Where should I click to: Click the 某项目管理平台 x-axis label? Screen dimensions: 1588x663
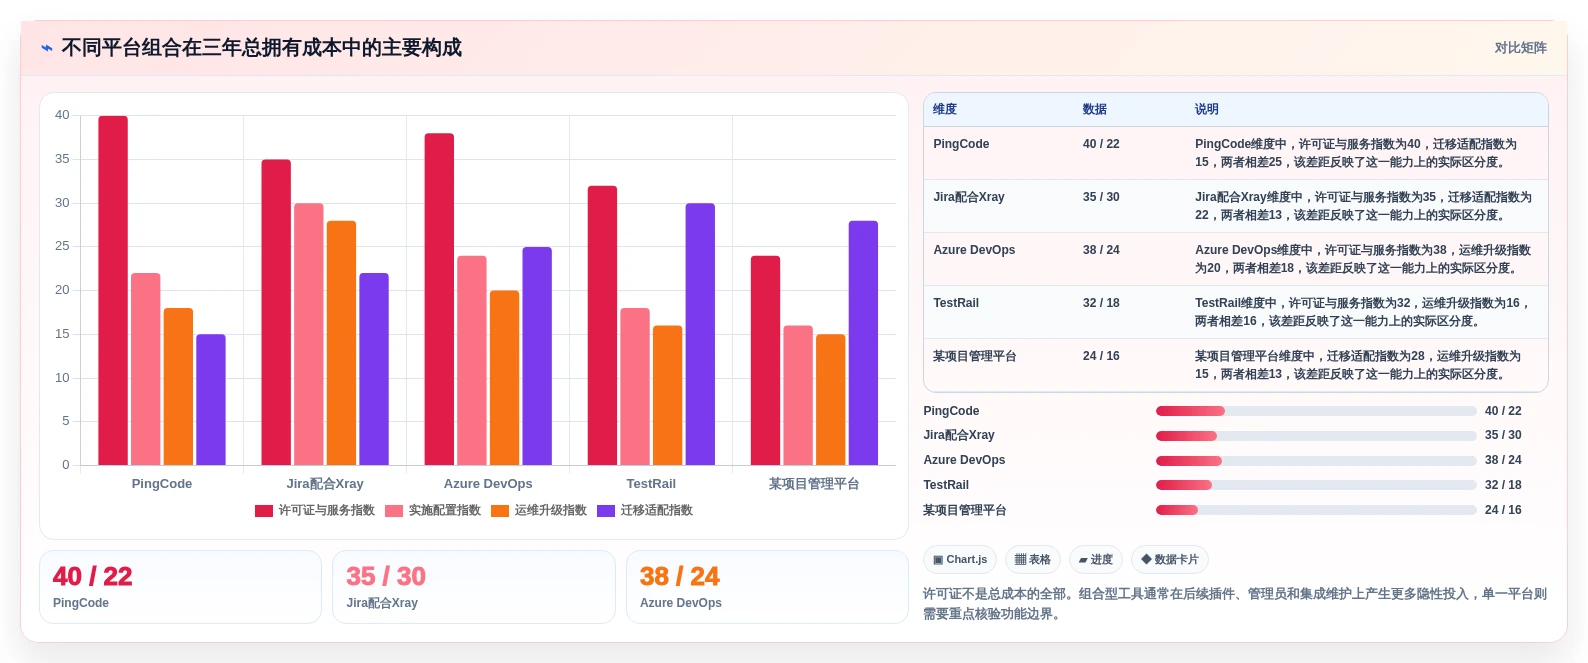[814, 484]
